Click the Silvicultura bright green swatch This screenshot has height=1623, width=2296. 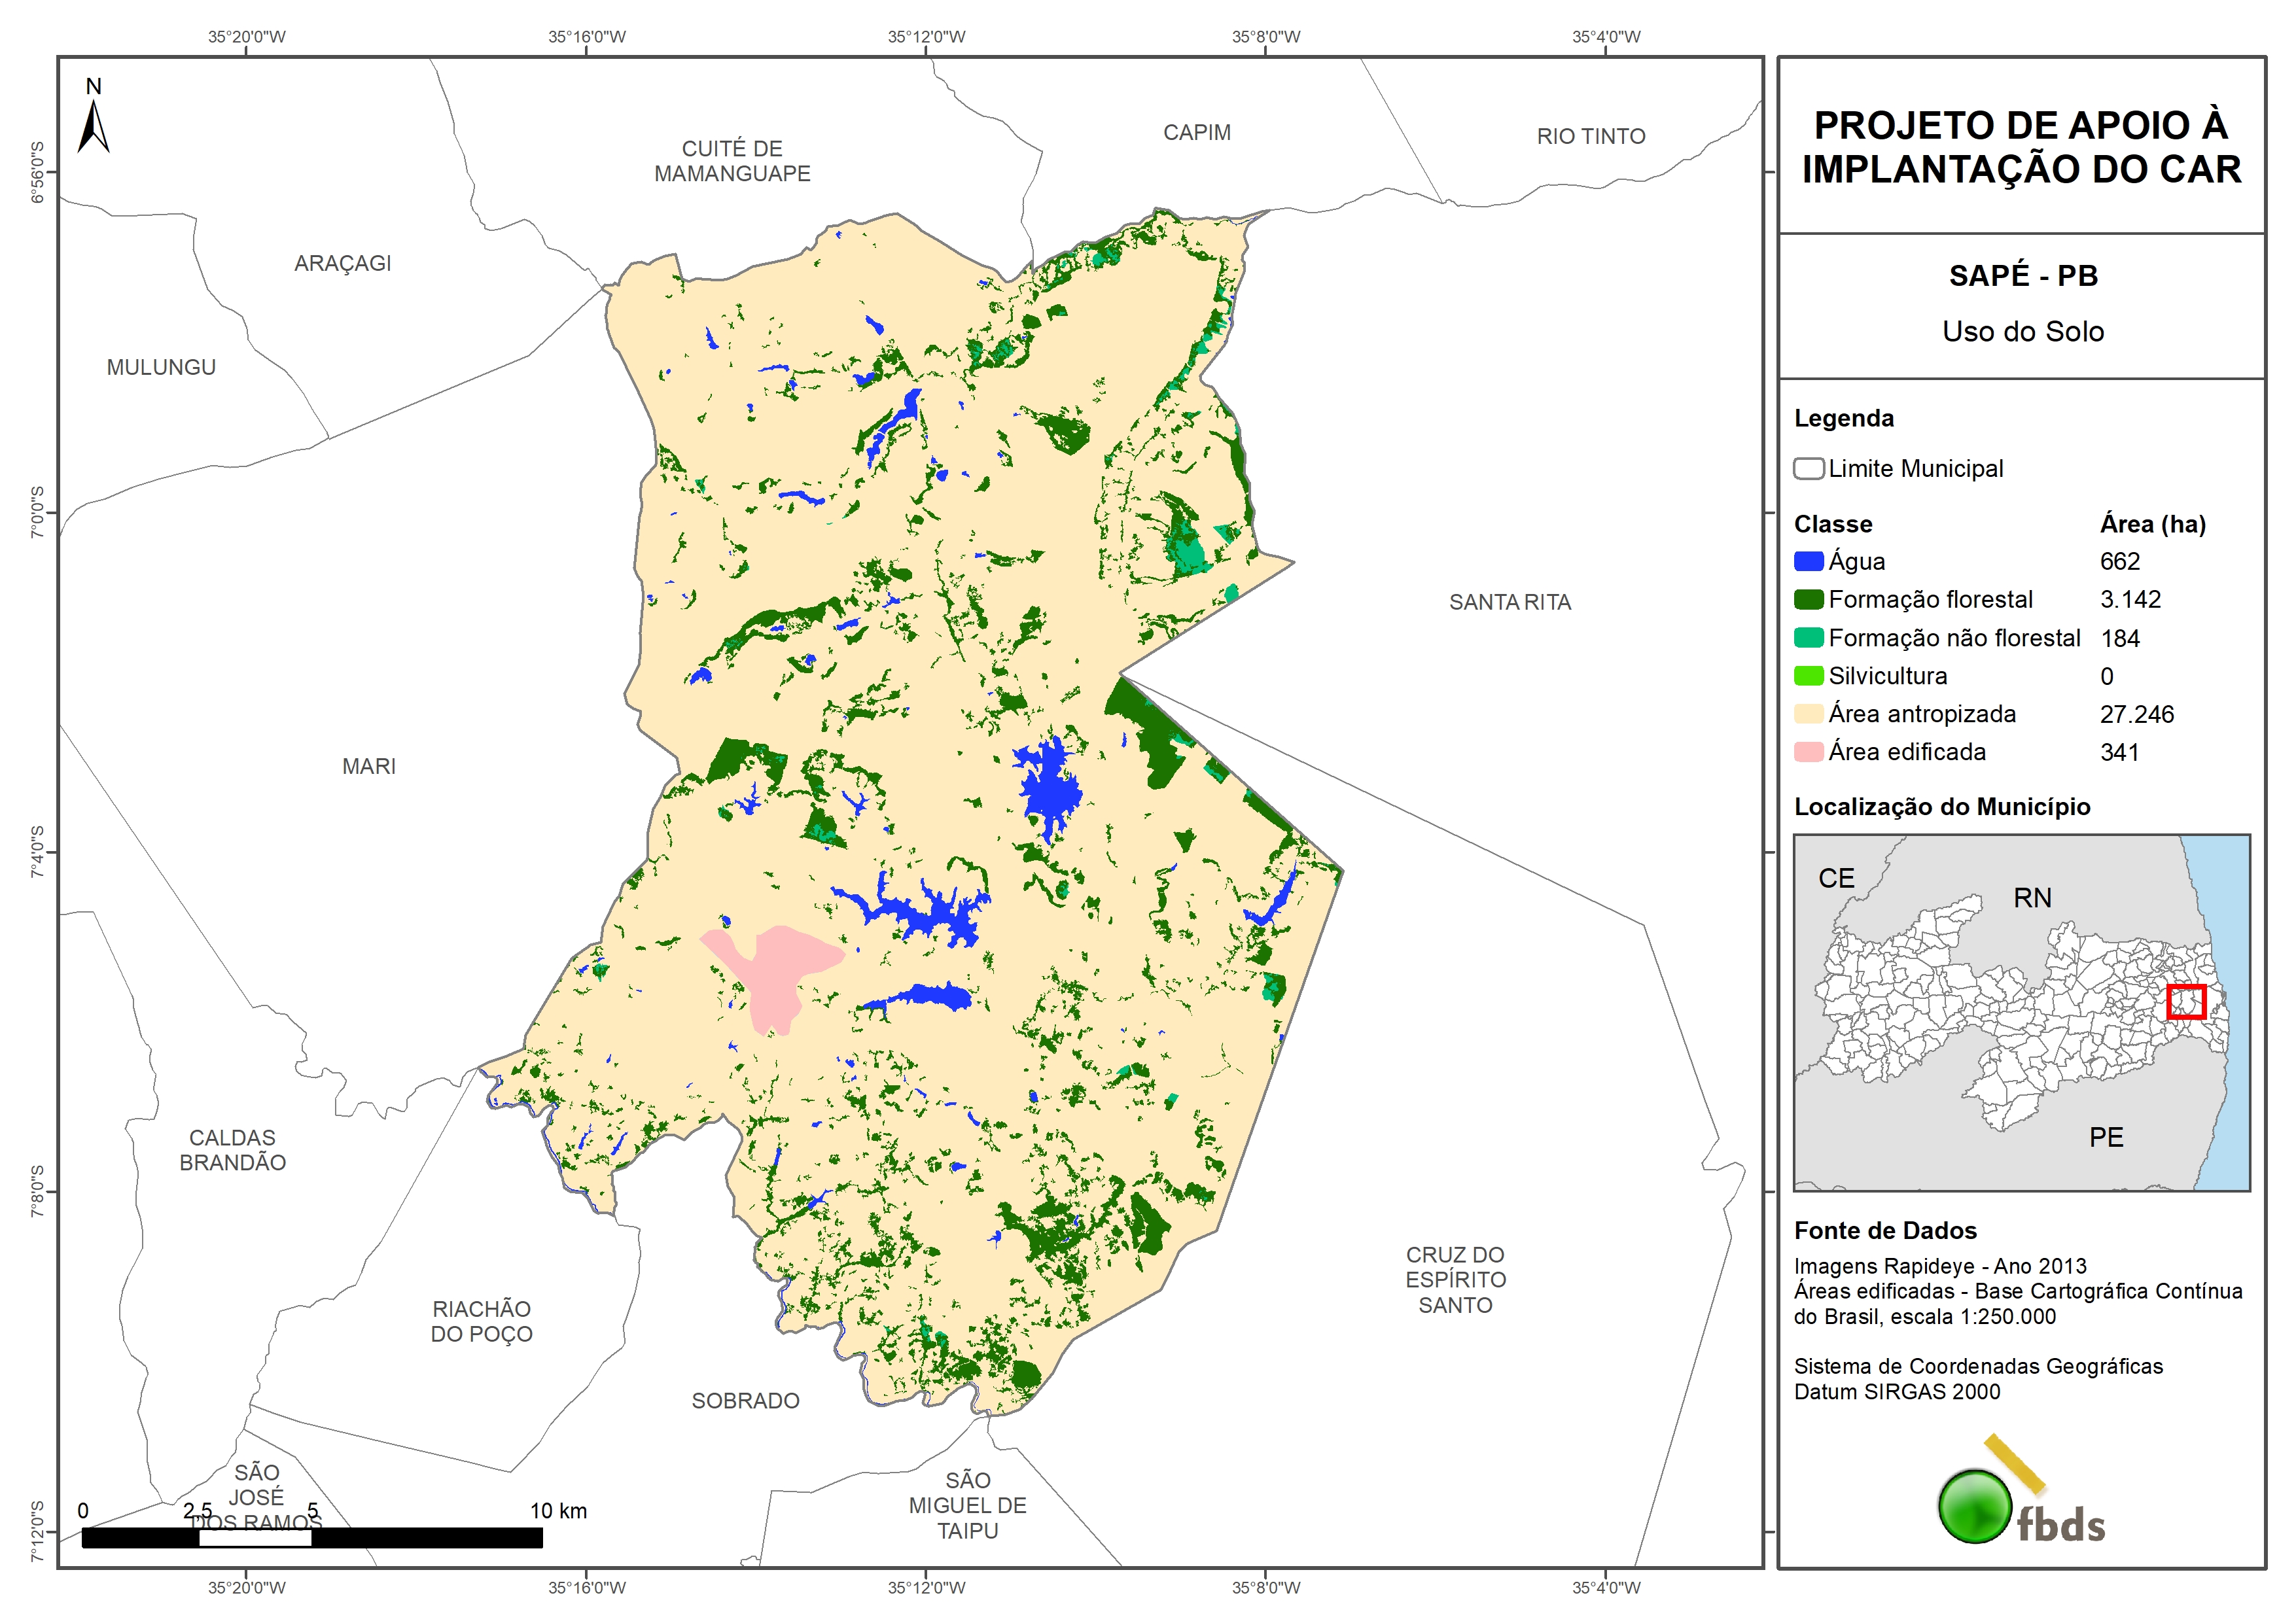1808,676
